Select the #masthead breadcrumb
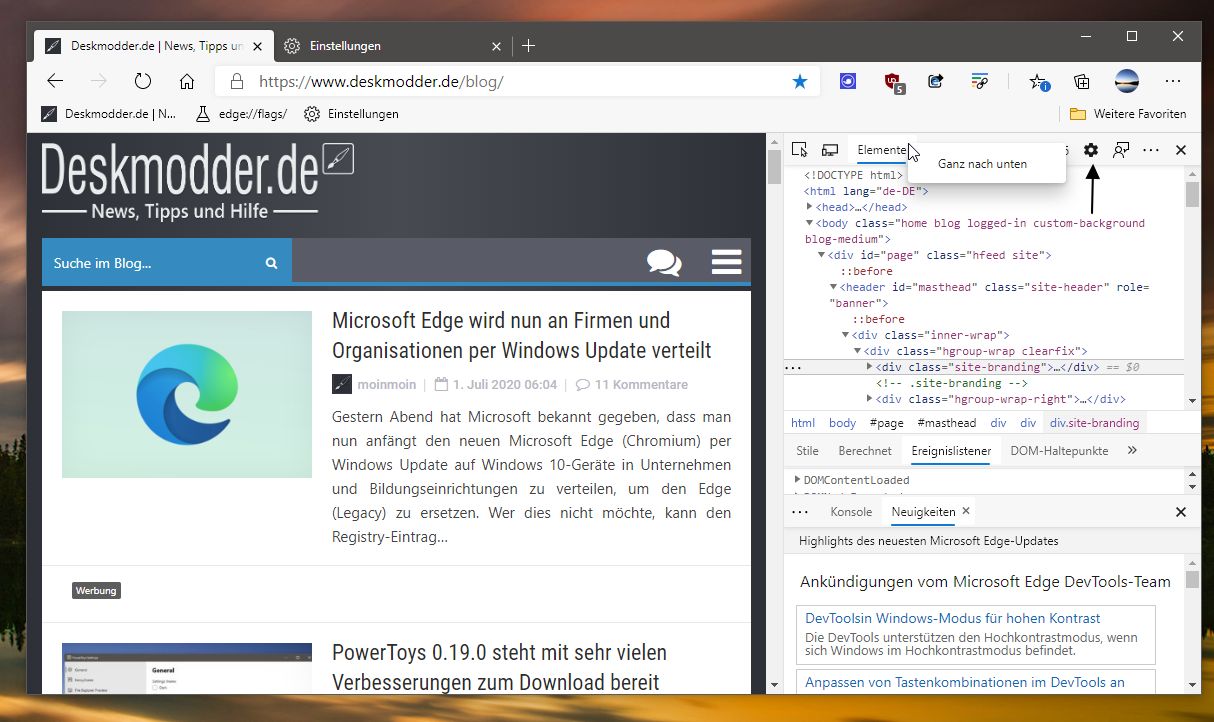This screenshot has height=722, width=1214. click(946, 423)
